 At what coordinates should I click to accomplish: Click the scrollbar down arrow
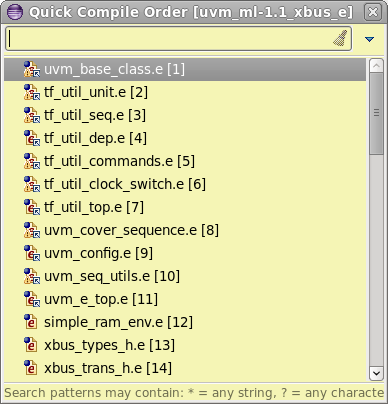376,373
